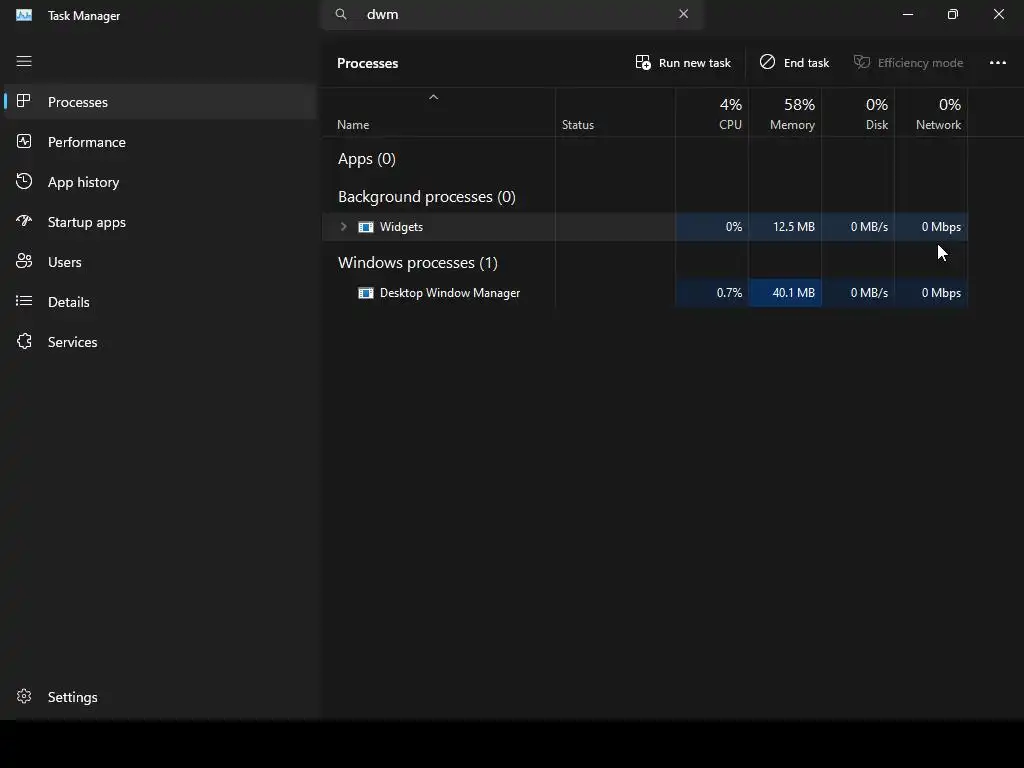Click Desktop Window Manager 0 Mbps cell
1024x768 pixels.
tap(931, 293)
